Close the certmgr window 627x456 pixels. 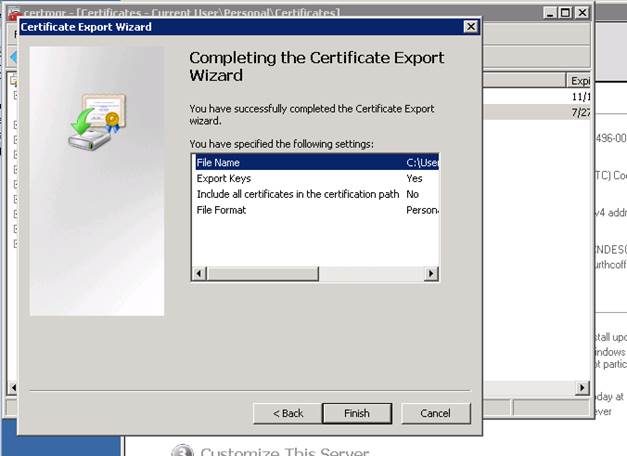point(582,12)
